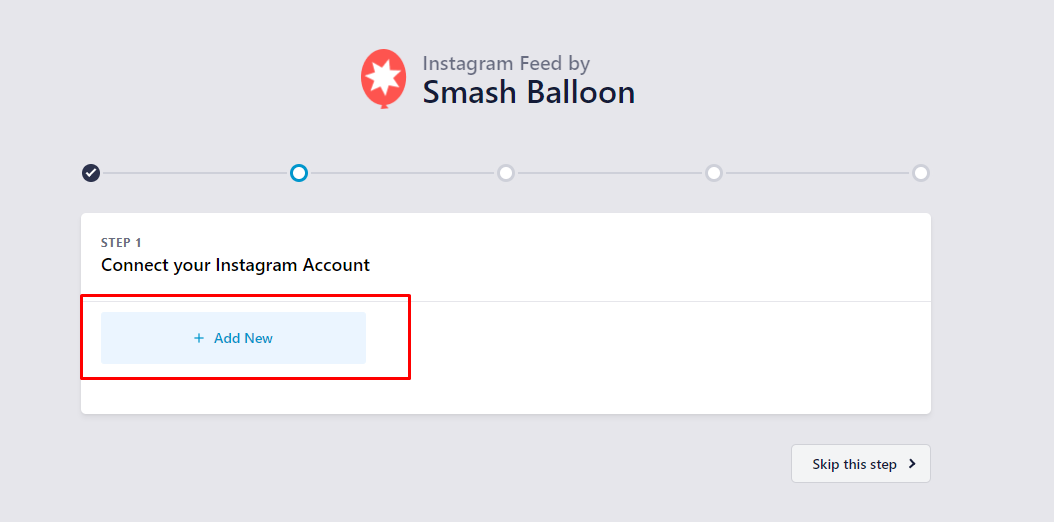This screenshot has height=522, width=1054.
Task: Click divider line below the card heading
Action: 660,301
